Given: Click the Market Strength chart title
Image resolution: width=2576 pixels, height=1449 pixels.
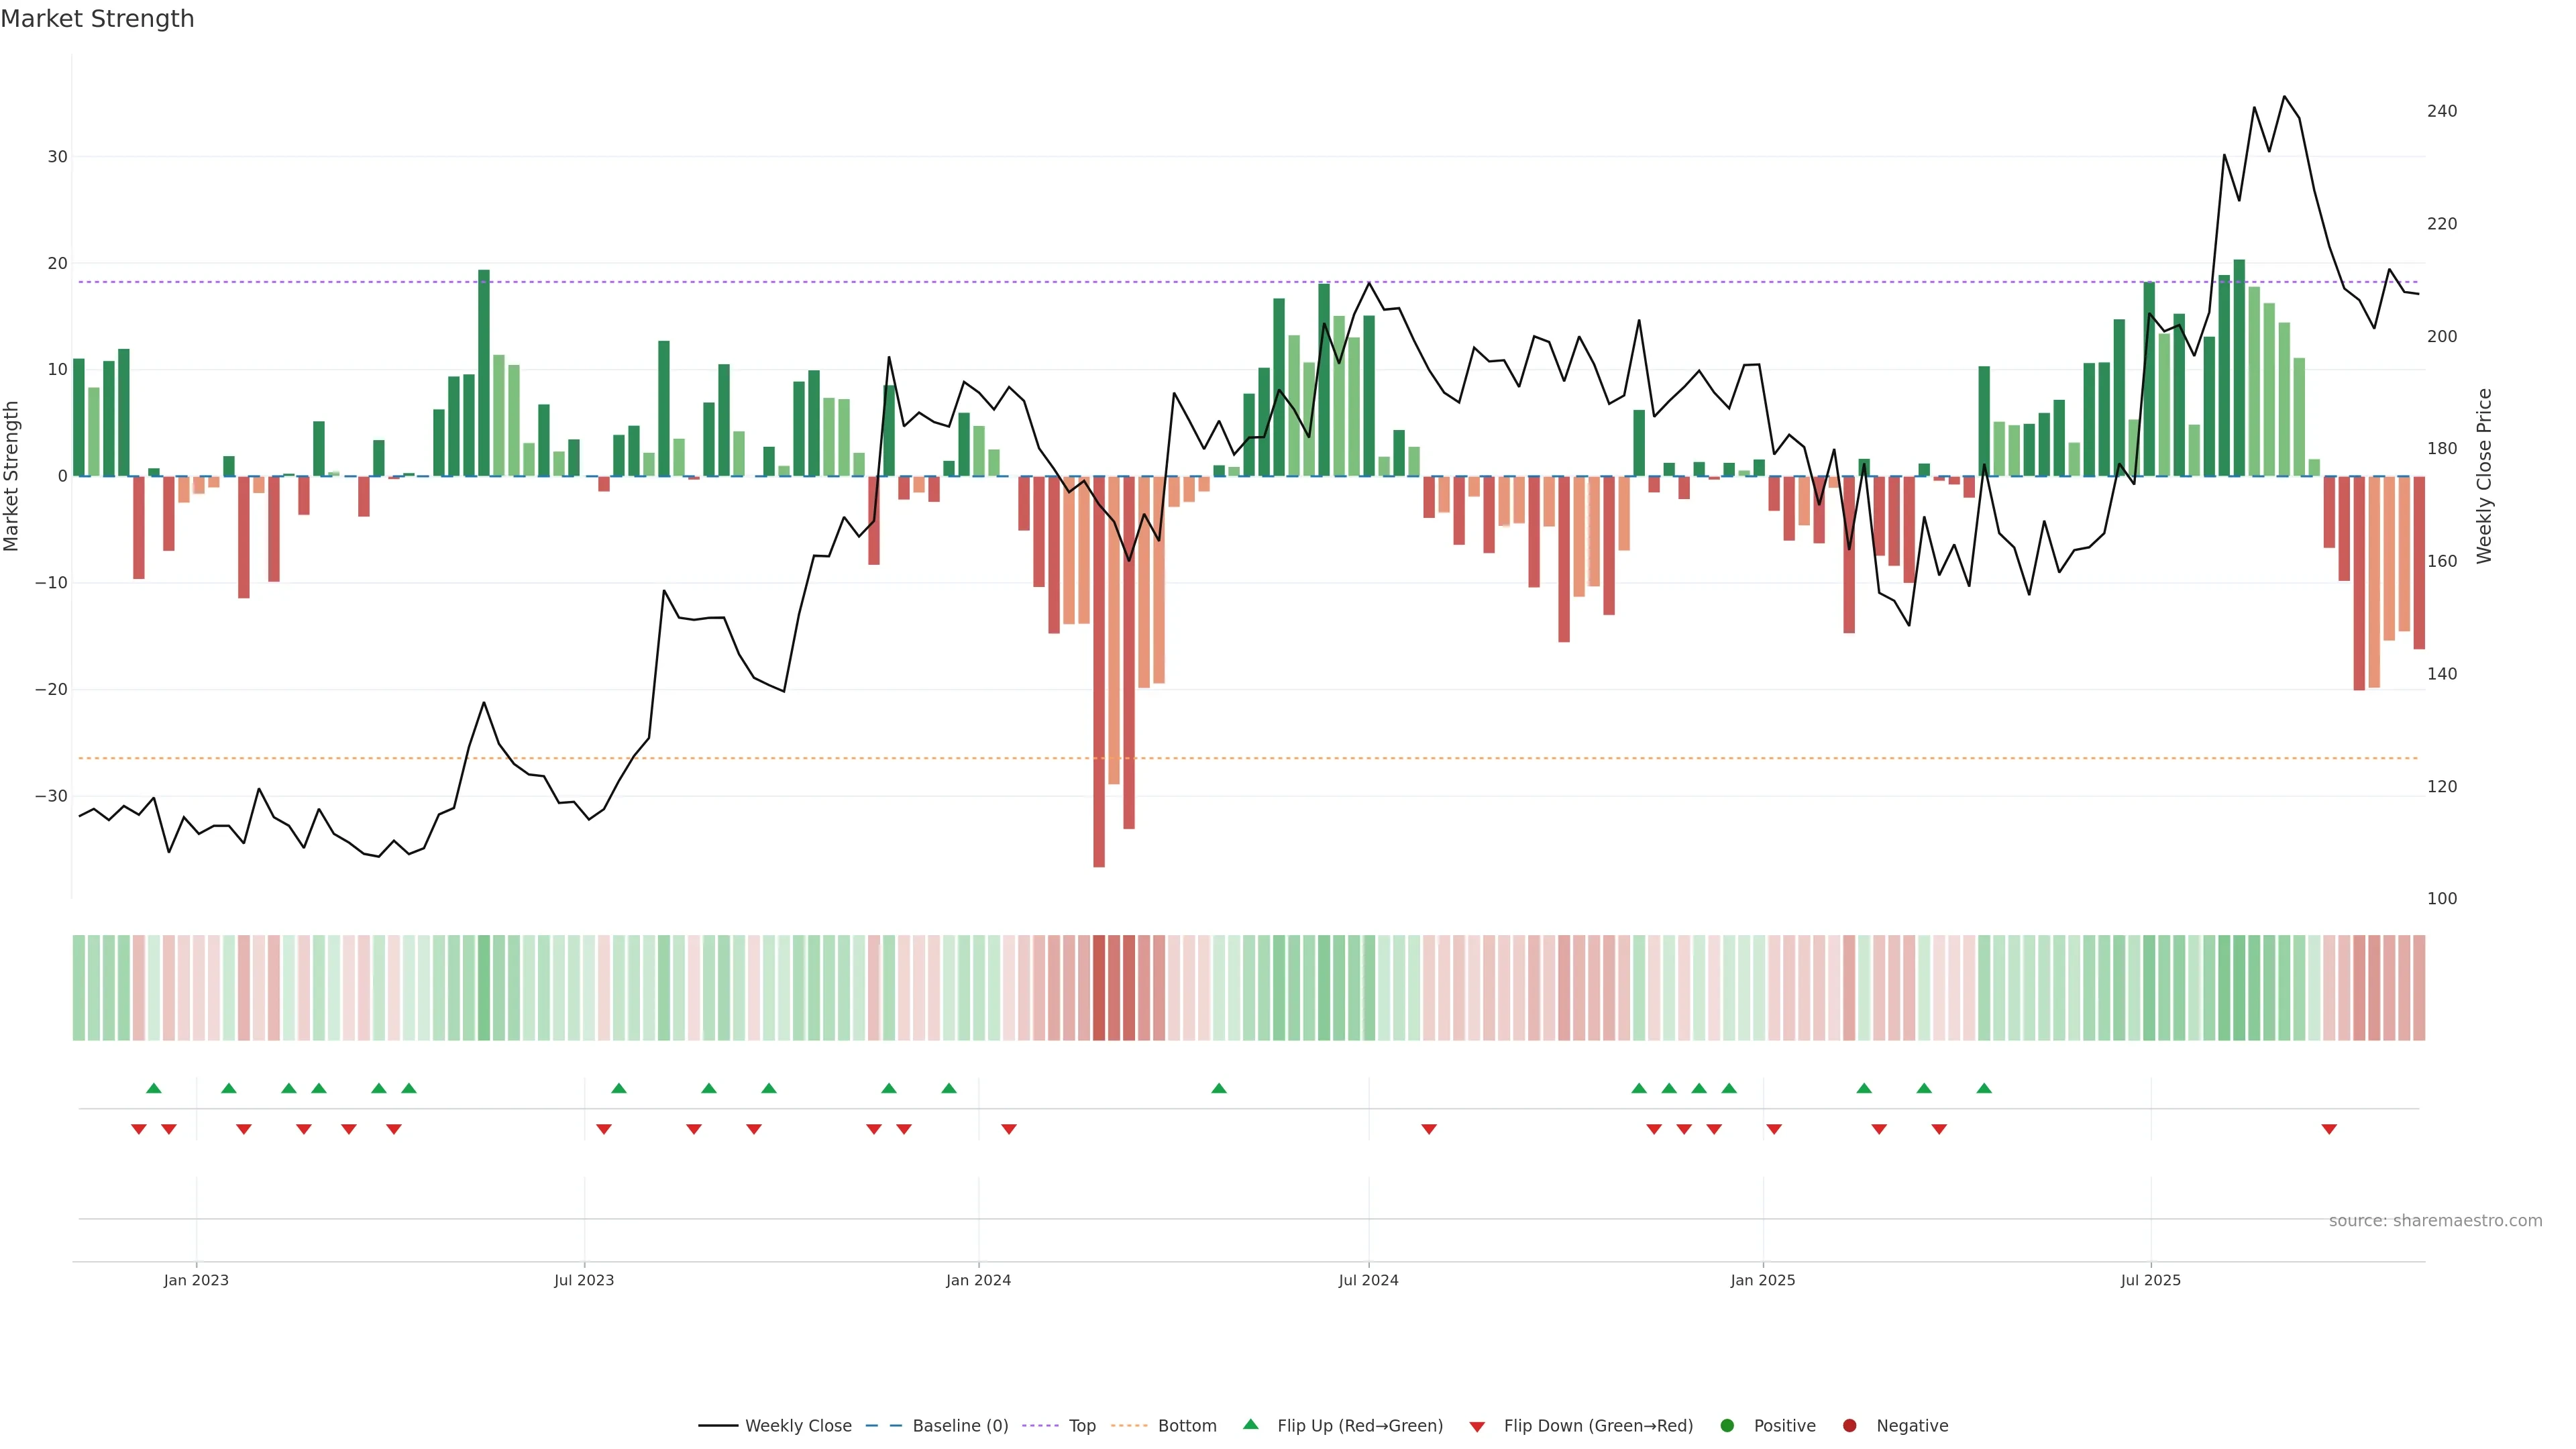Looking at the screenshot, I should 97,19.
